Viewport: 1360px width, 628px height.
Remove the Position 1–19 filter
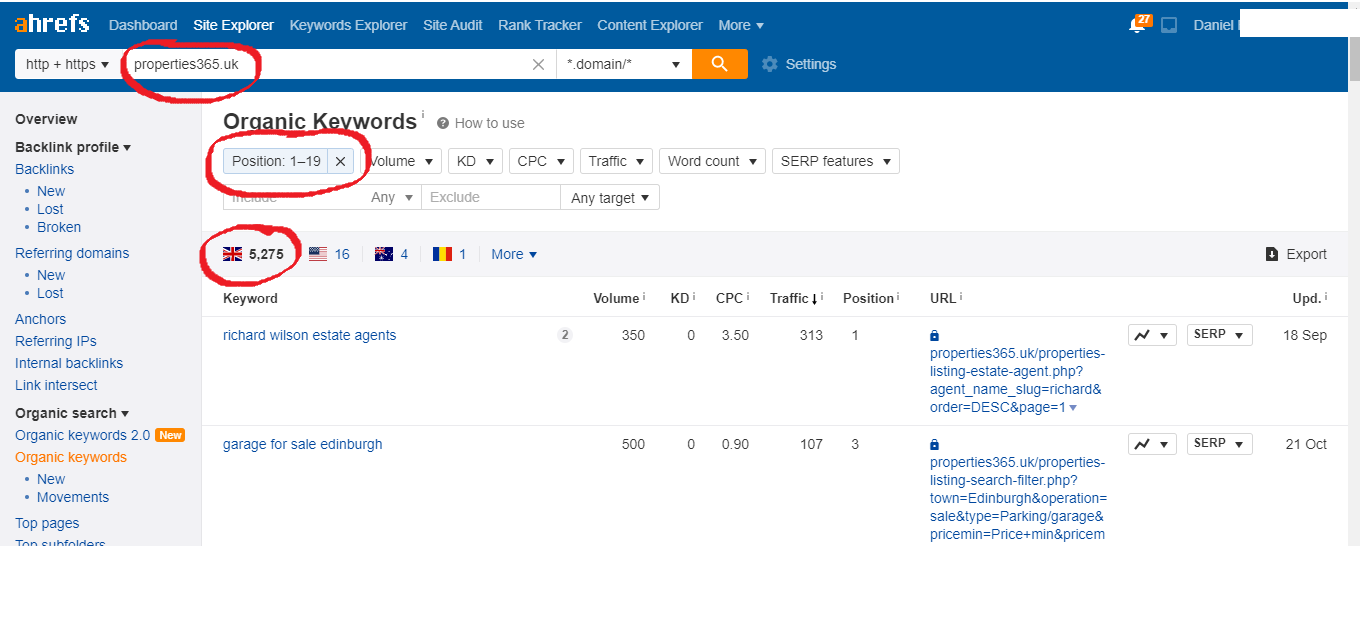pyautogui.click(x=340, y=161)
